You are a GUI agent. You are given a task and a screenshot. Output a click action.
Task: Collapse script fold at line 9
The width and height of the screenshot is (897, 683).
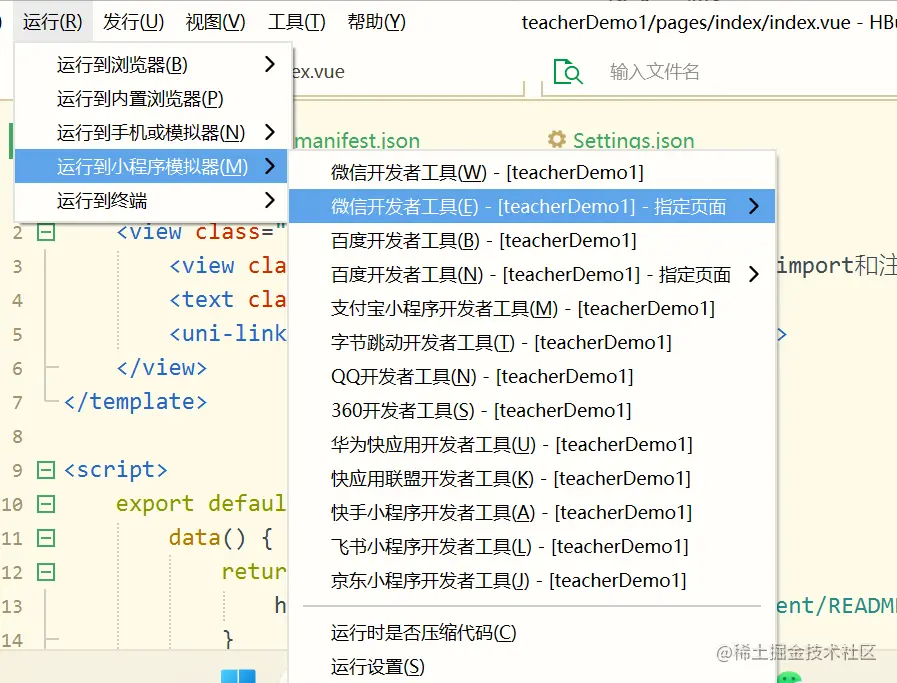tap(46, 470)
